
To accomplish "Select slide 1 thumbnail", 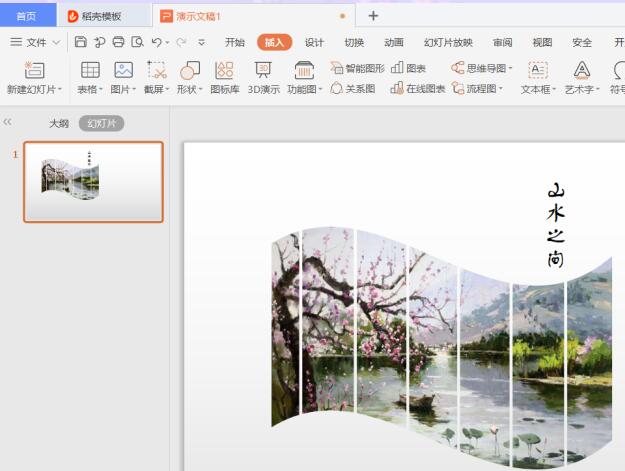I will (x=94, y=182).
